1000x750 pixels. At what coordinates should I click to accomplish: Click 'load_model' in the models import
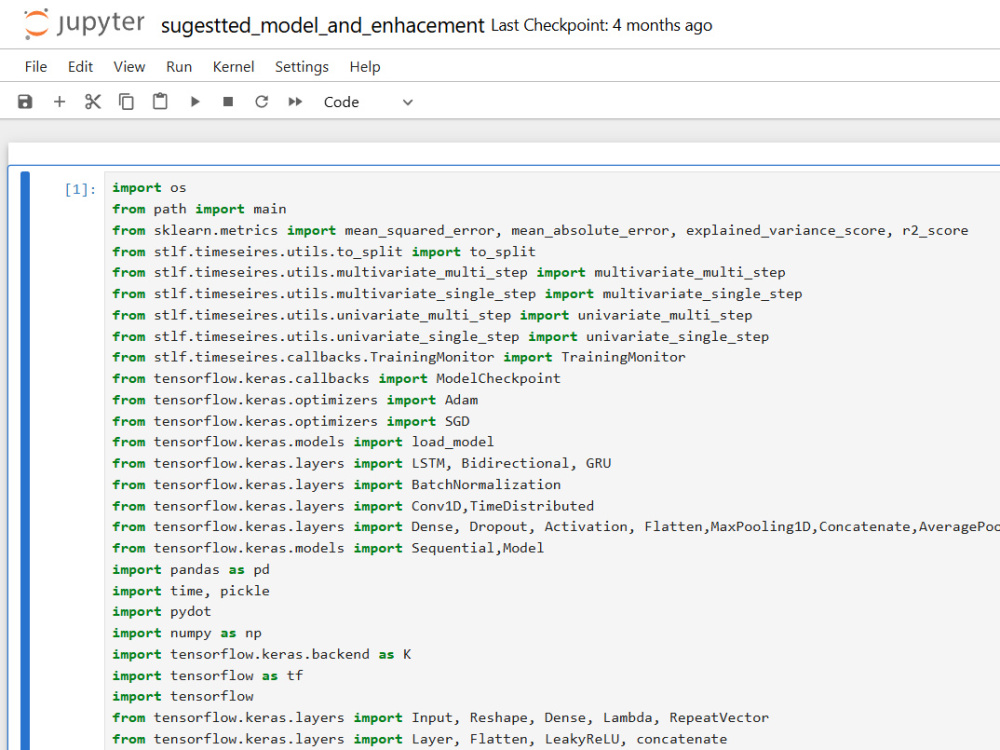[x=453, y=442]
